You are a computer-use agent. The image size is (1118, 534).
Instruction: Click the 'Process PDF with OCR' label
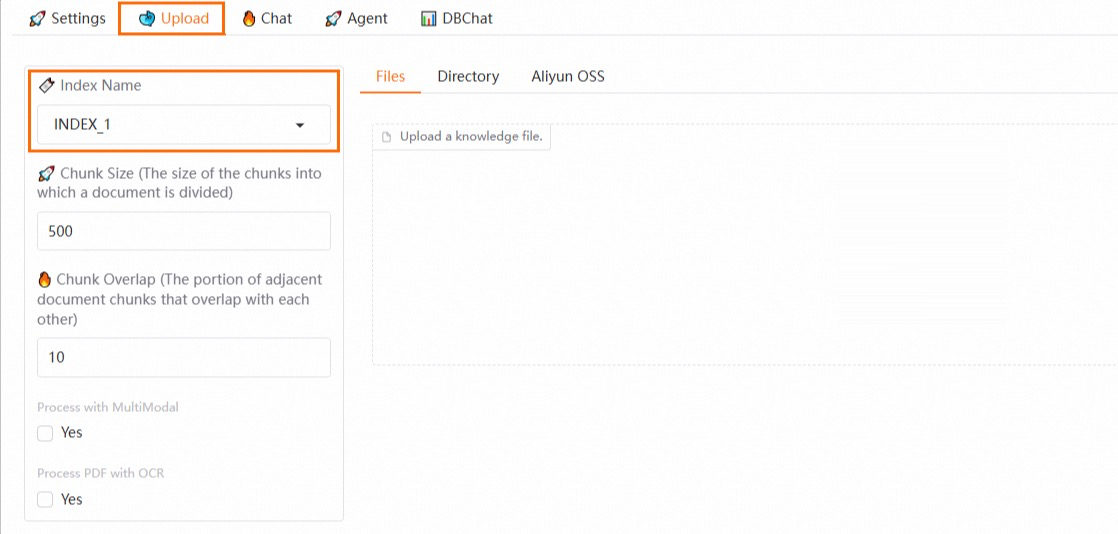[101, 473]
